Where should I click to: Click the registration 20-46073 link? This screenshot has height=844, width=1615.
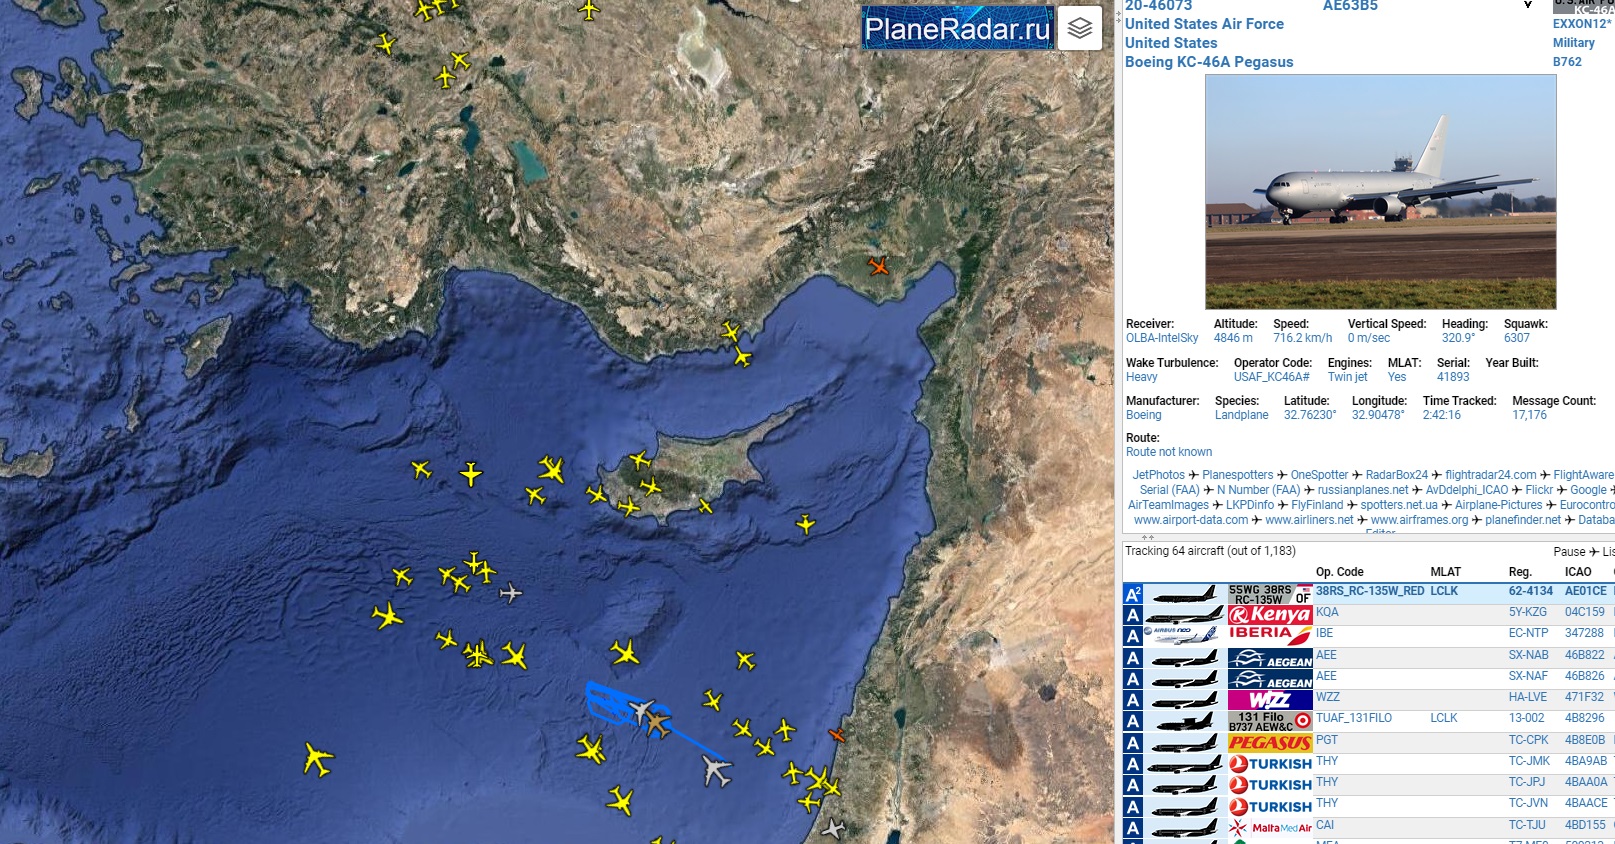coord(1158,6)
